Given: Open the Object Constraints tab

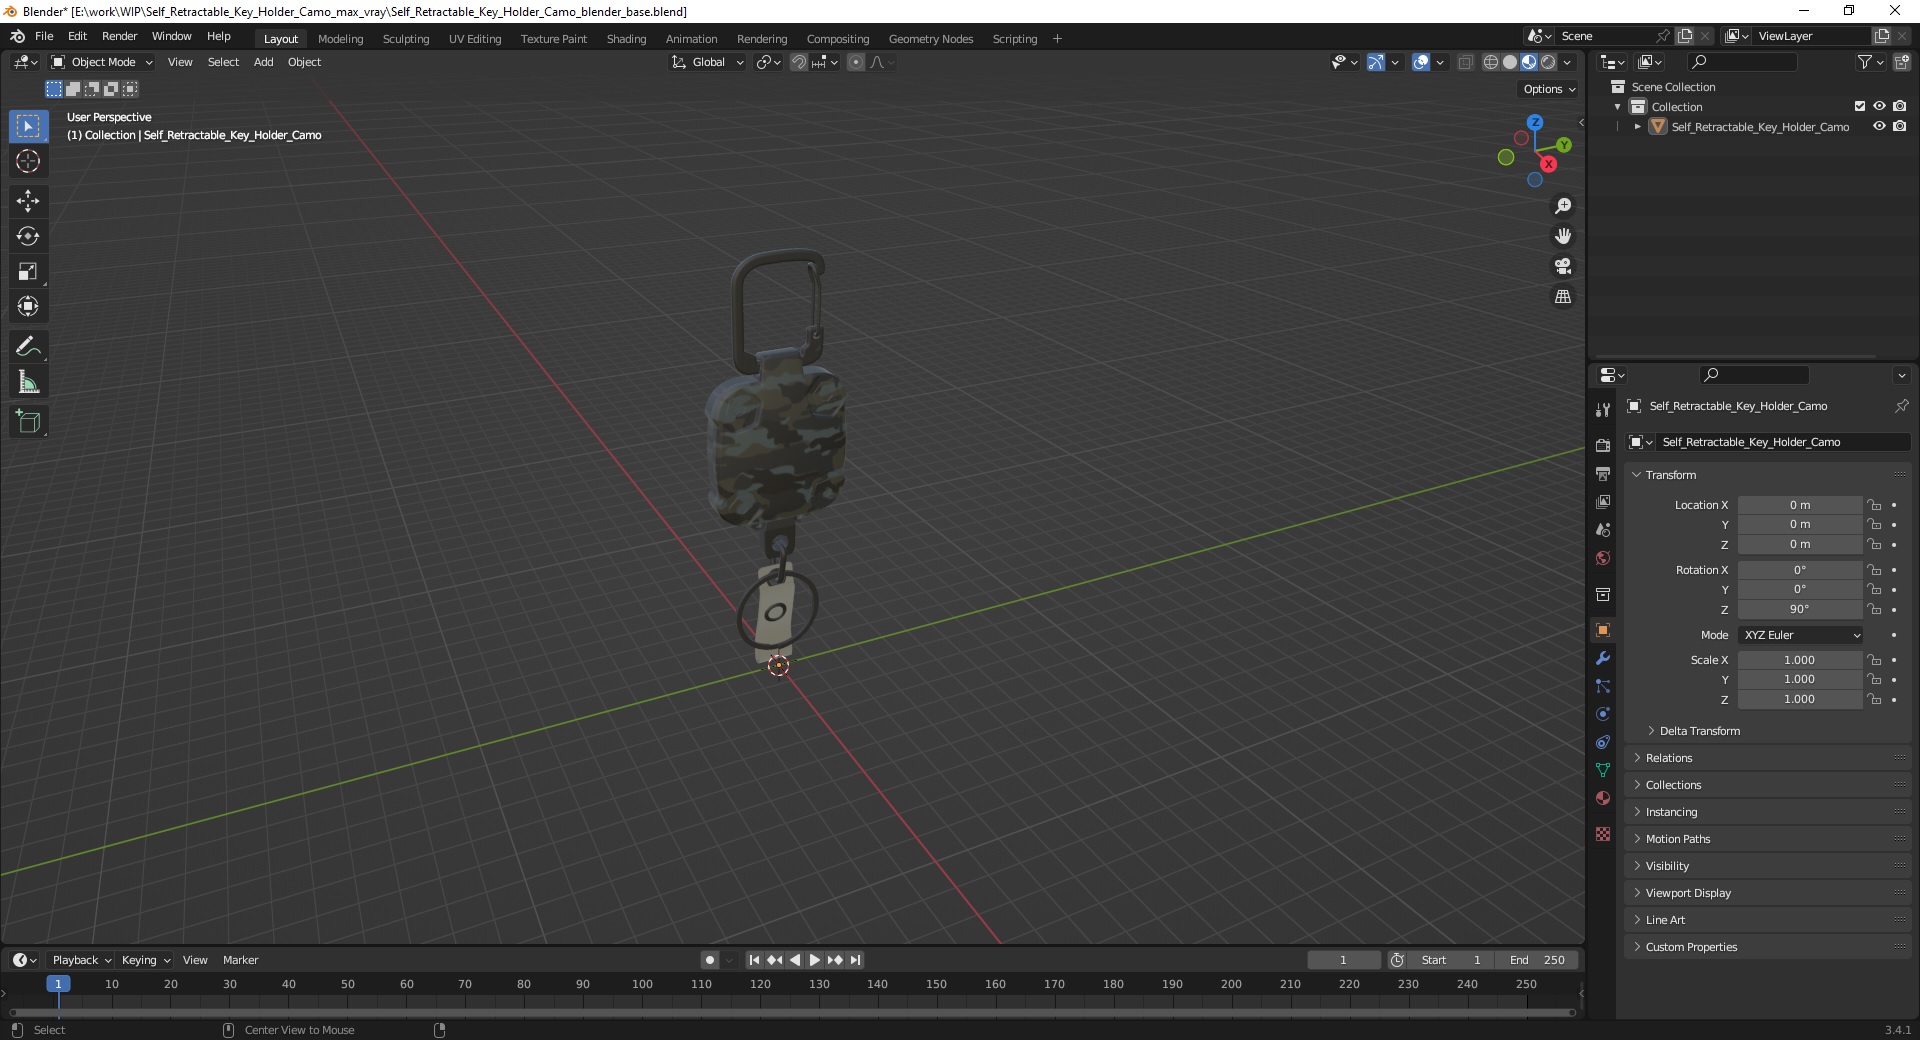Looking at the screenshot, I should [x=1603, y=742].
